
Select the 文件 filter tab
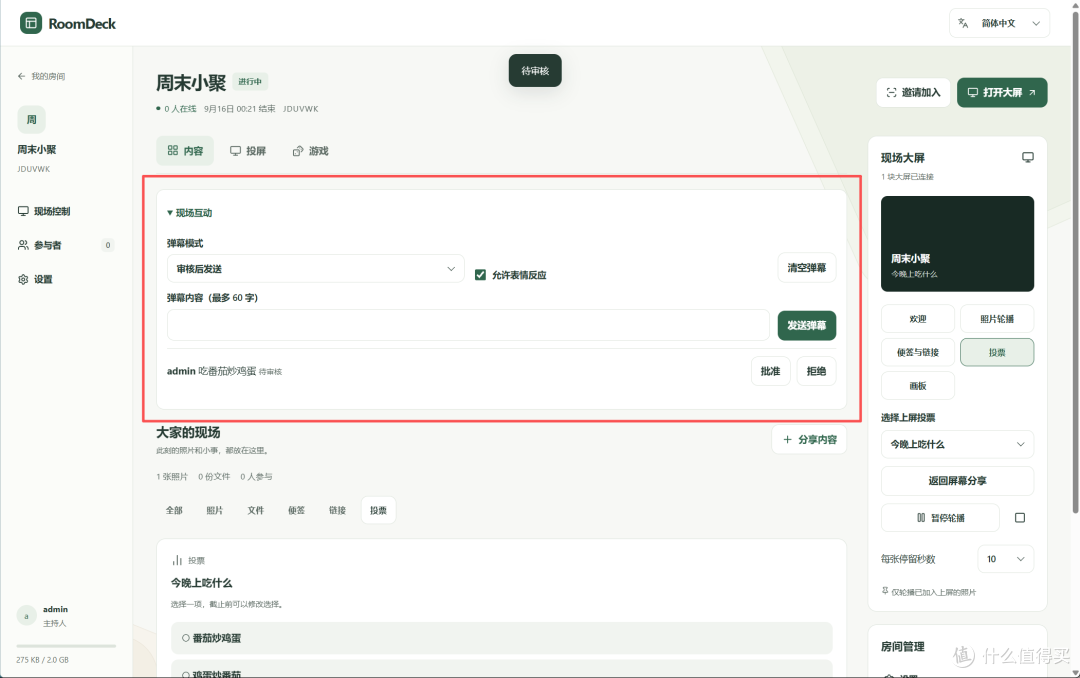click(x=256, y=511)
